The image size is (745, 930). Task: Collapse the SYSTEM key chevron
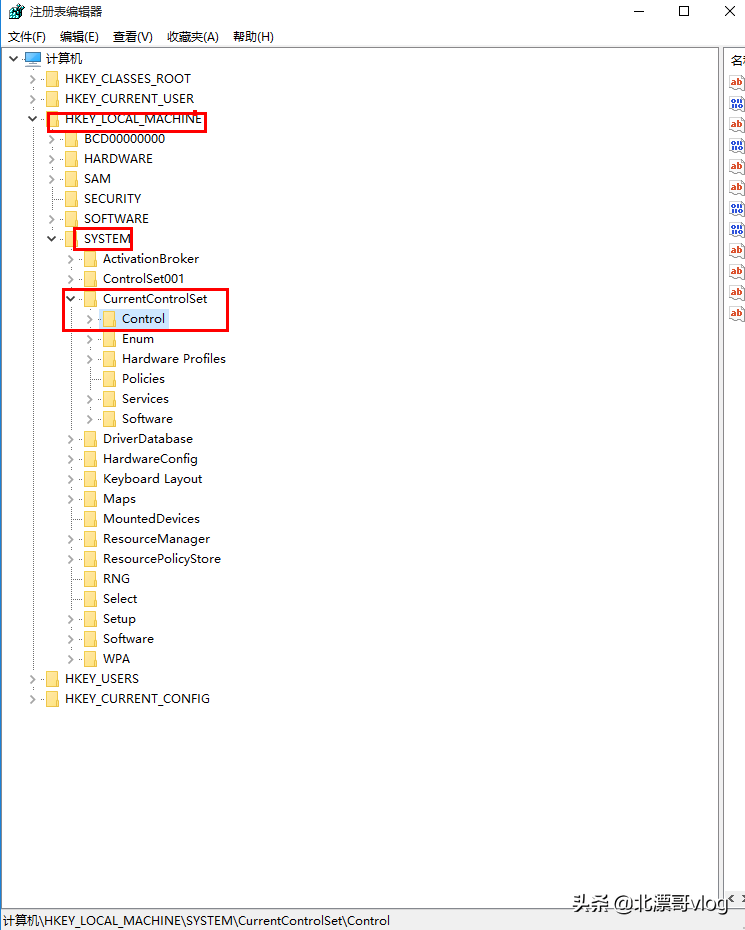tap(52, 239)
